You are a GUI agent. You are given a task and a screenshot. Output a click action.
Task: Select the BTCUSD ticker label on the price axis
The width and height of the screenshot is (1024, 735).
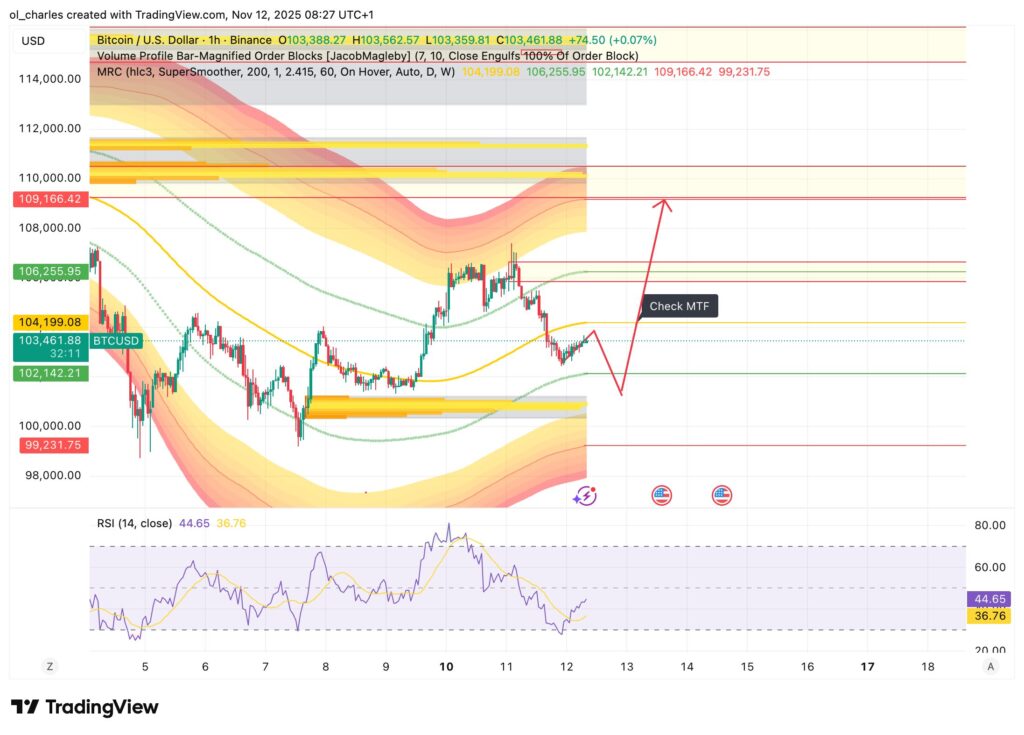point(115,341)
